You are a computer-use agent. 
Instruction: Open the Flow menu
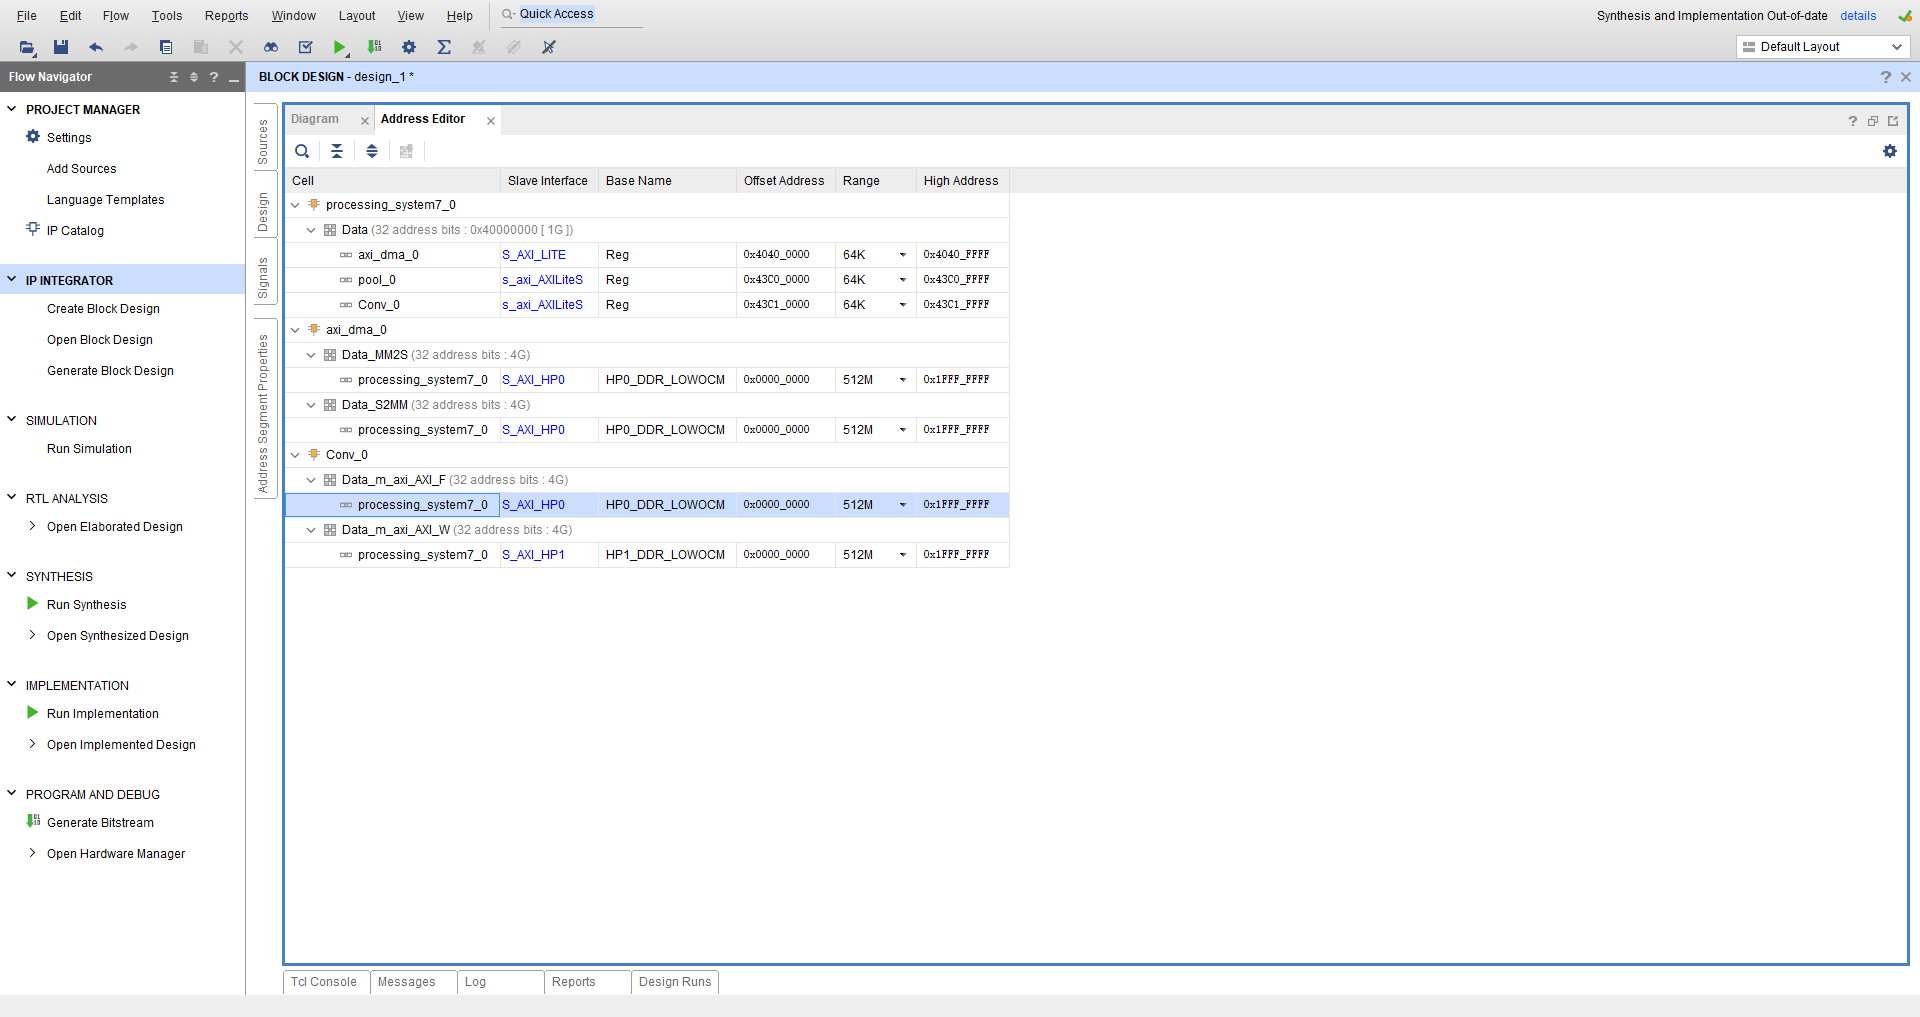[116, 16]
